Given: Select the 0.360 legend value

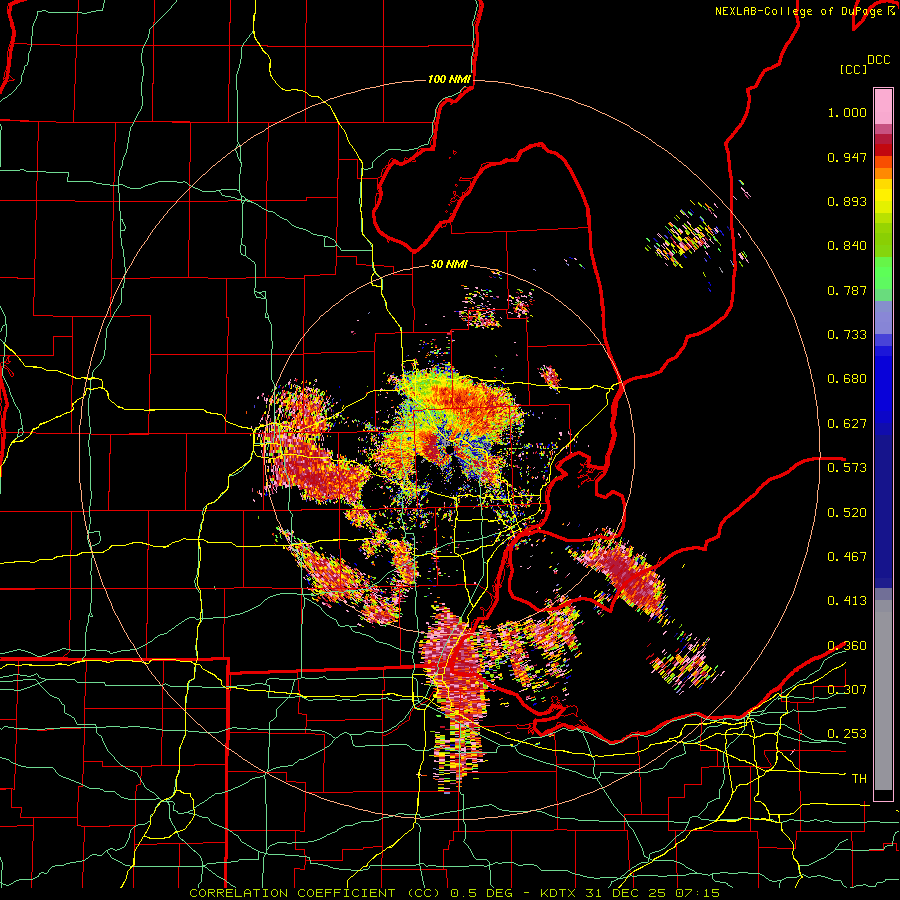Looking at the screenshot, I should pos(847,646).
